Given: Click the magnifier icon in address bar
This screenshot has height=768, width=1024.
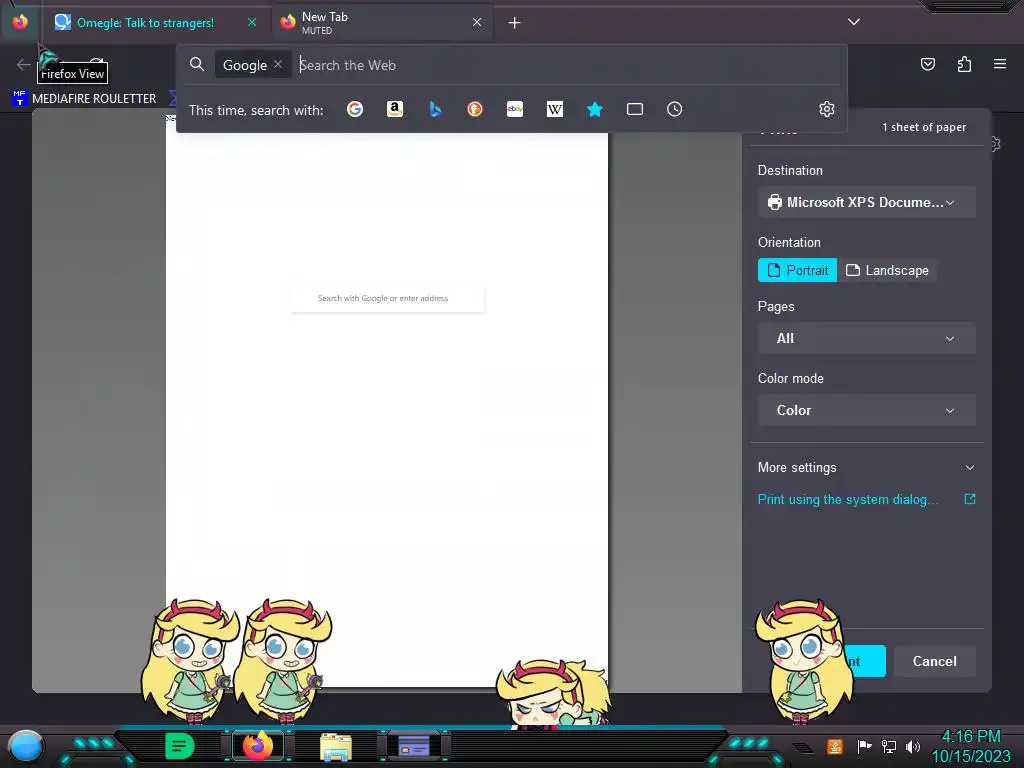Looking at the screenshot, I should coord(197,64).
